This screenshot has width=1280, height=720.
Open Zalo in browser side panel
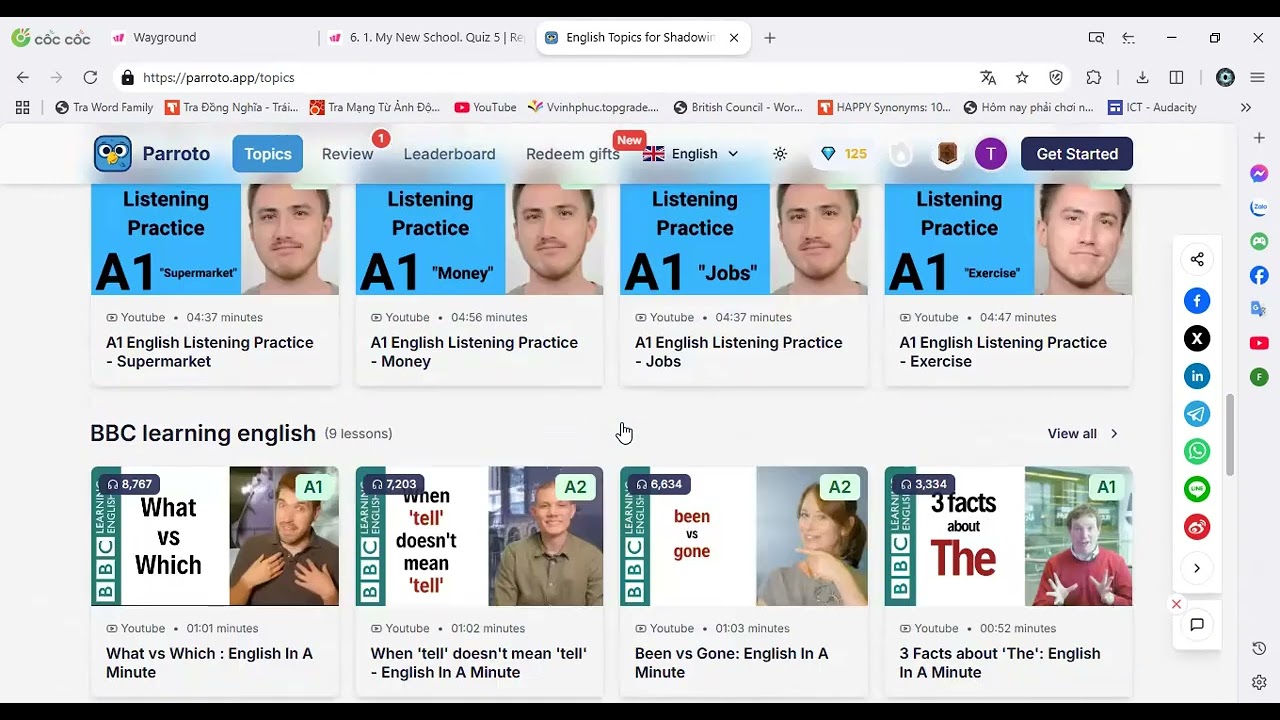point(1259,208)
